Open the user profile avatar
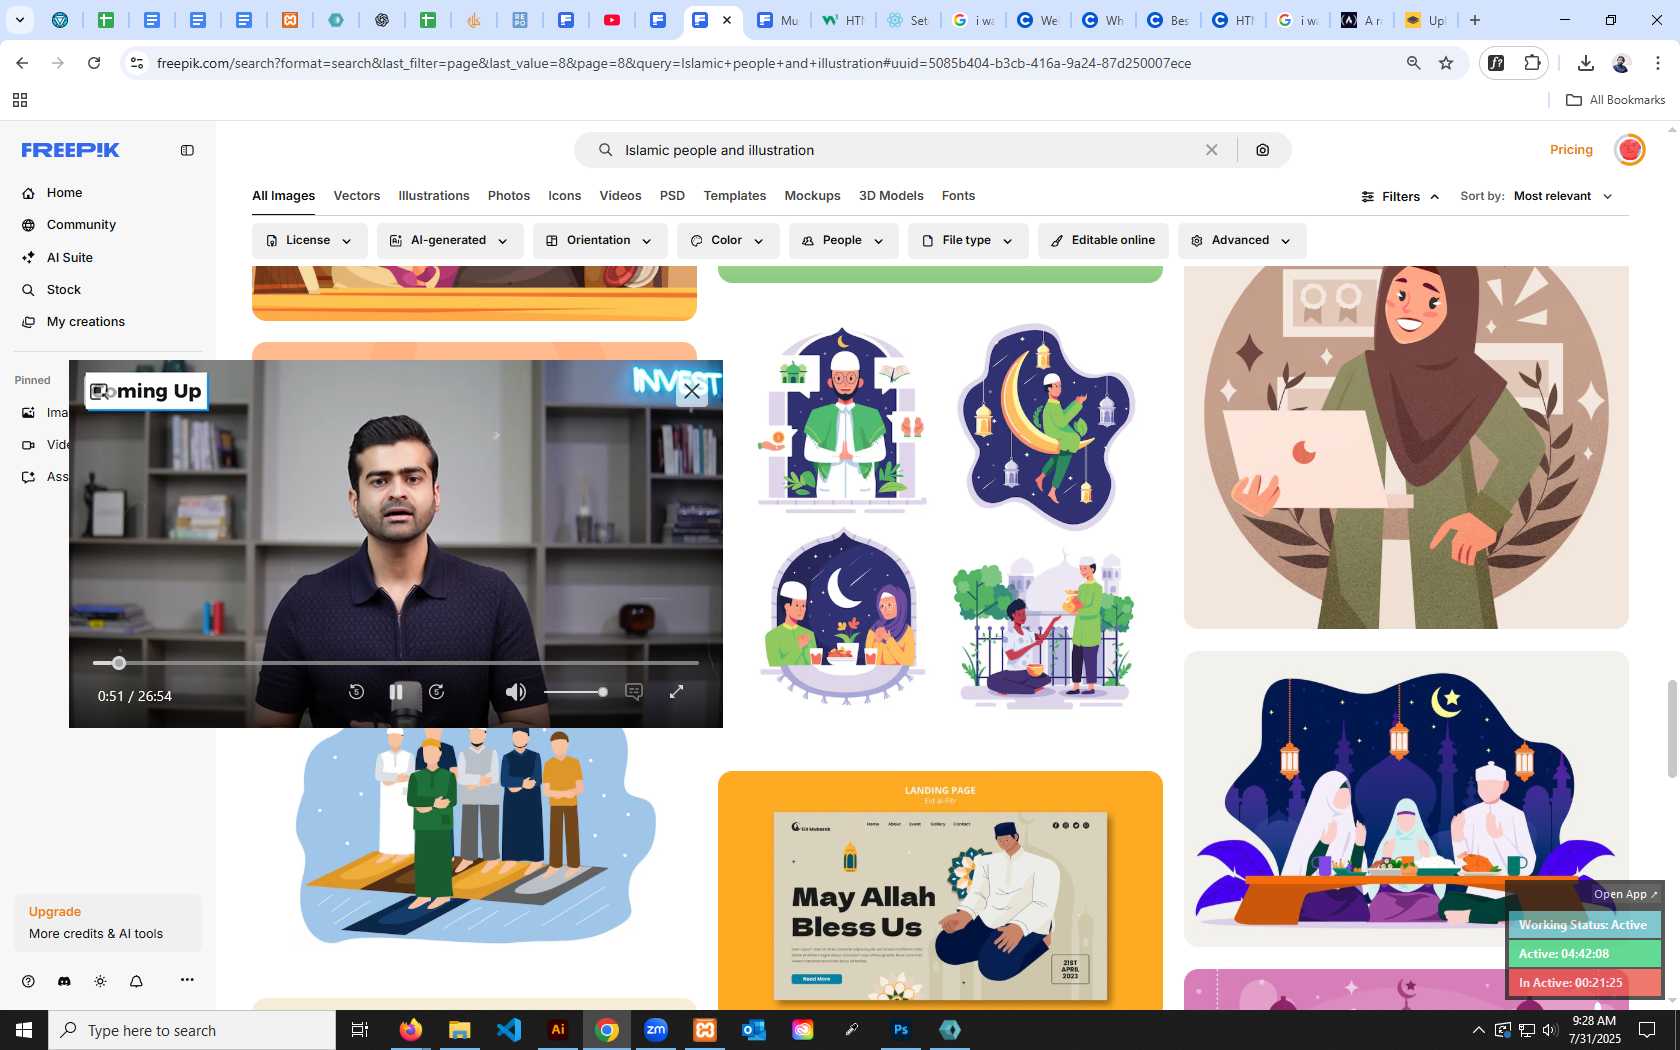1680x1050 pixels. (1630, 150)
